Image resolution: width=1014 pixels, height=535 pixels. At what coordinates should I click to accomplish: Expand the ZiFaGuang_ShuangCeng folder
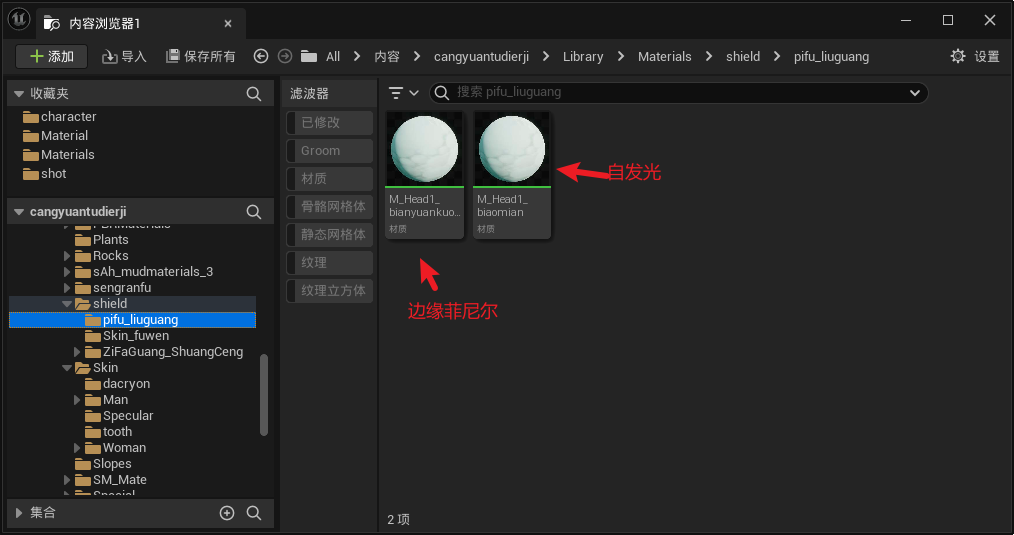[78, 352]
